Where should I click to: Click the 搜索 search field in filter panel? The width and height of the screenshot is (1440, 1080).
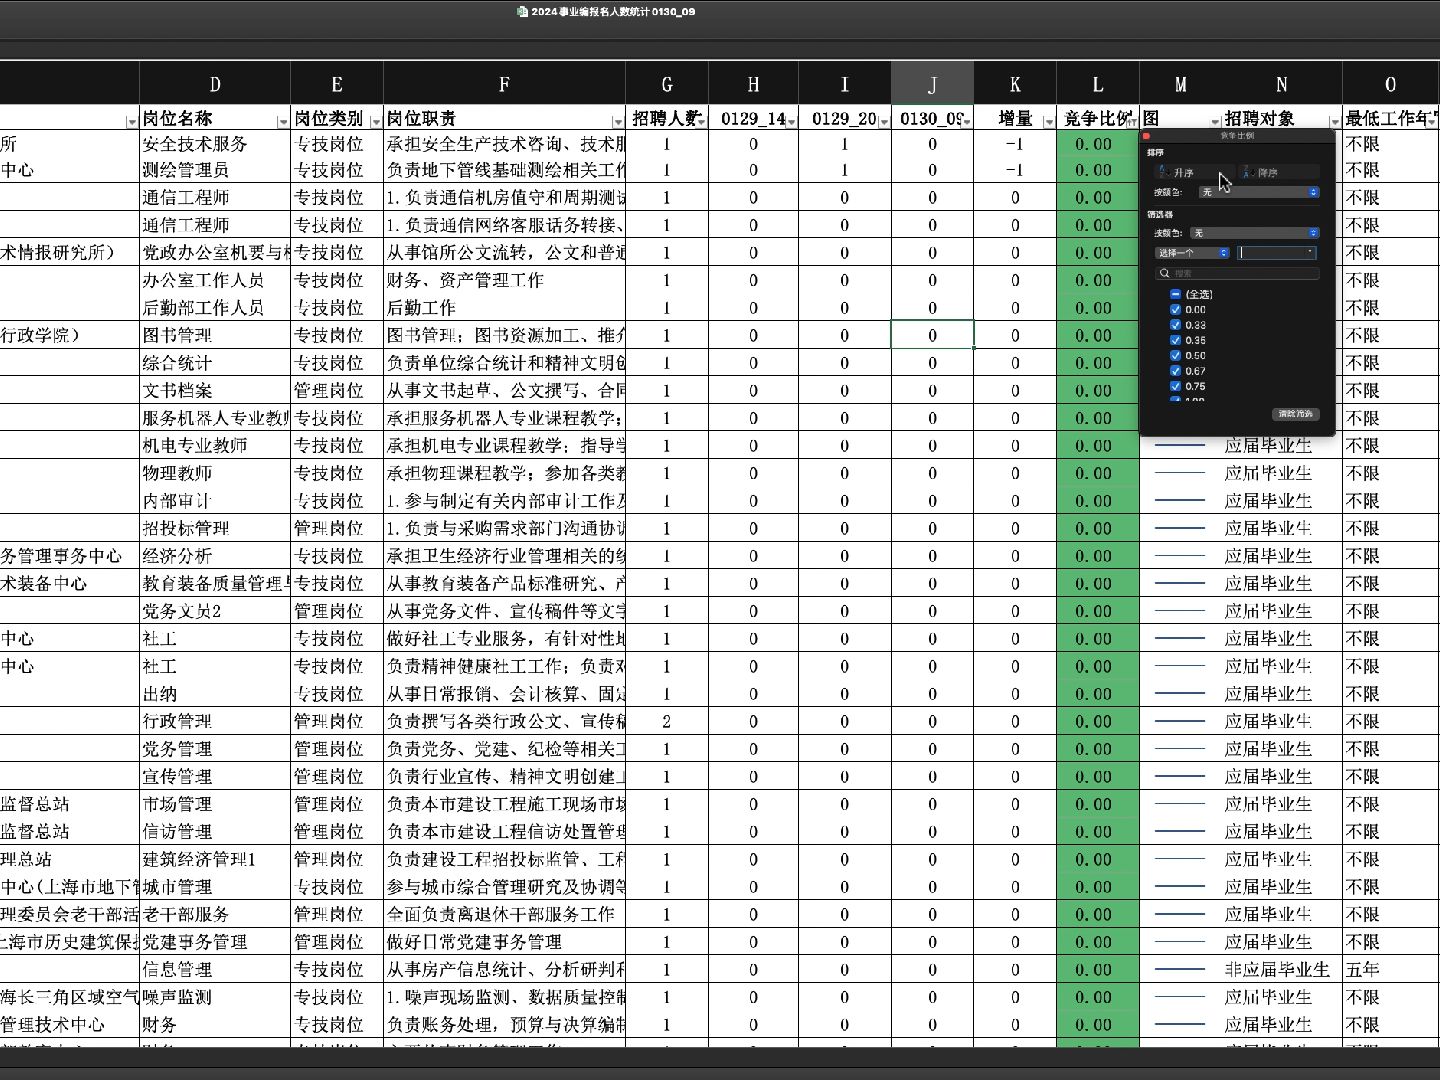tap(1238, 273)
